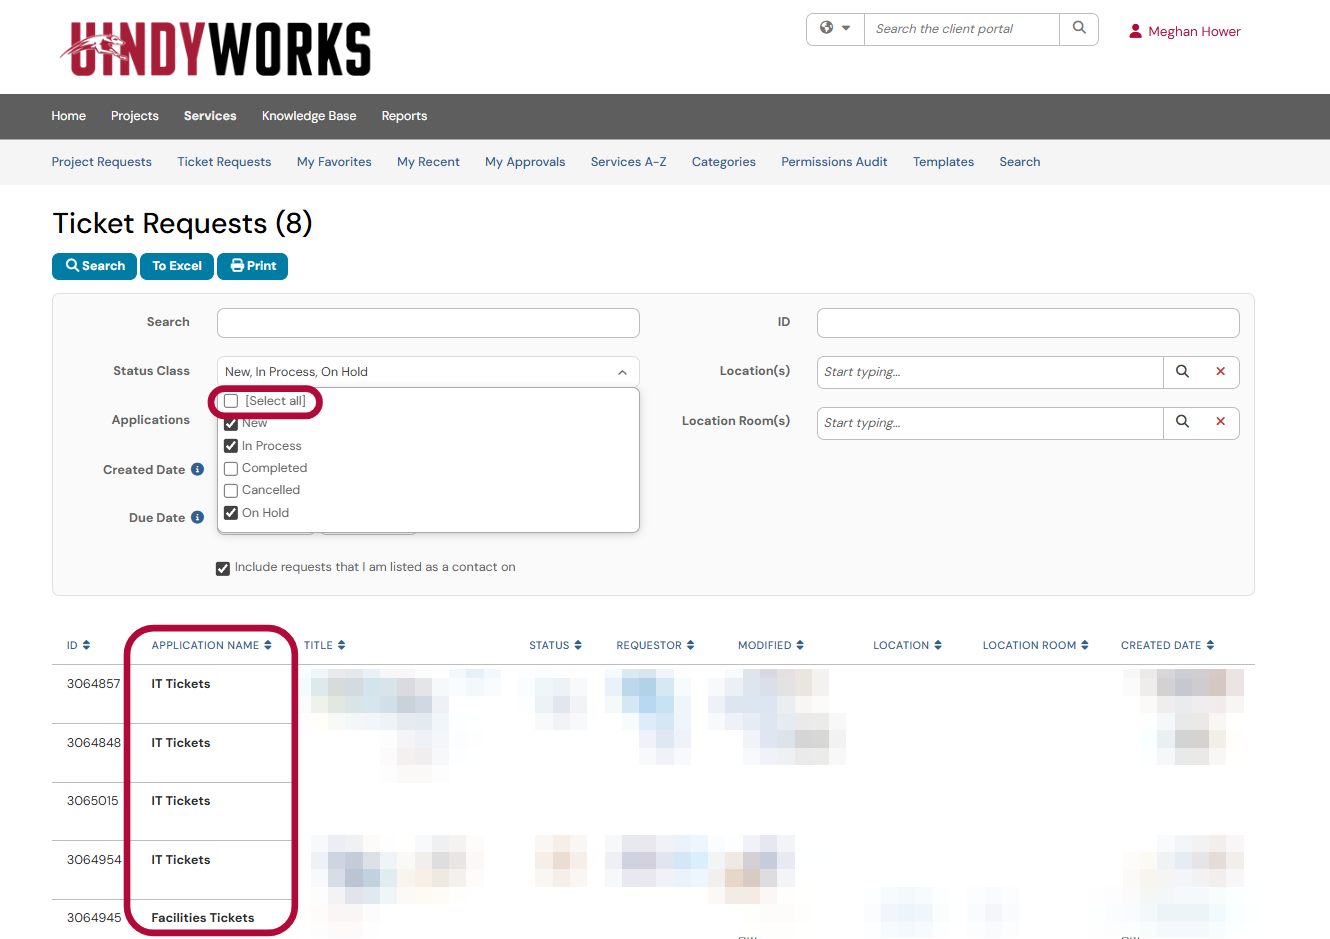Click the sort icon on the Location column
The image size is (1330, 939).
[x=937, y=645]
